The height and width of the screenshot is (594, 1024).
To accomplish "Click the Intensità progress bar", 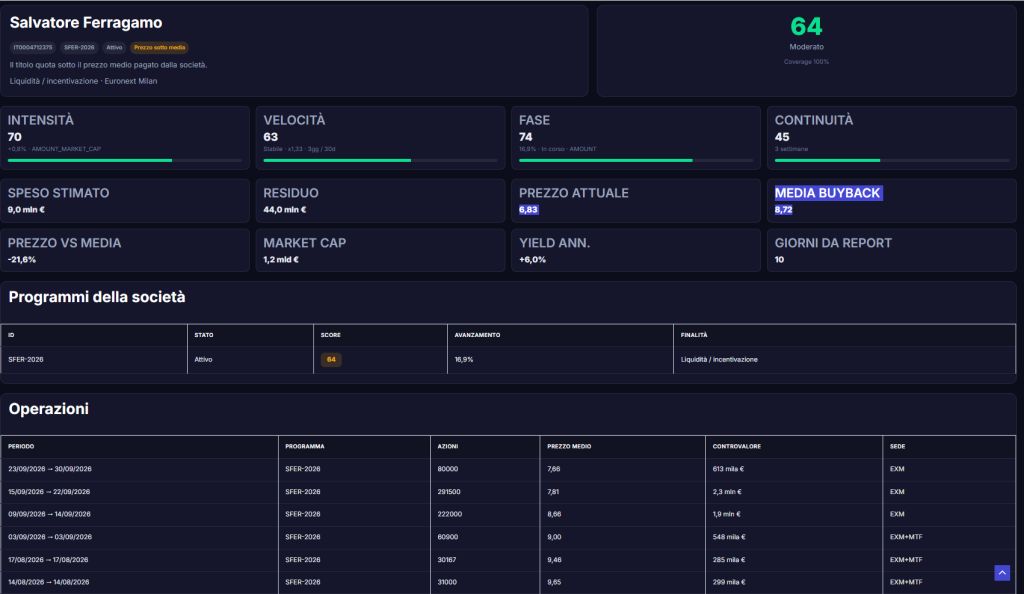I will pyautogui.click(x=125, y=160).
